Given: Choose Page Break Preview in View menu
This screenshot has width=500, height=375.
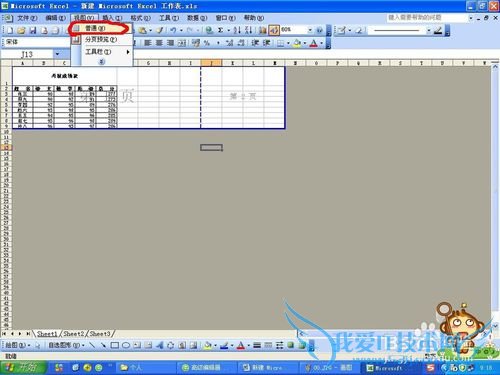Looking at the screenshot, I should coord(101,40).
